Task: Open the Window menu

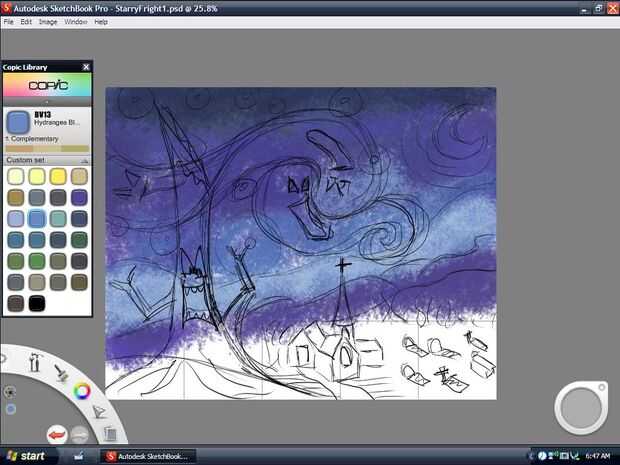Action: pos(76,22)
